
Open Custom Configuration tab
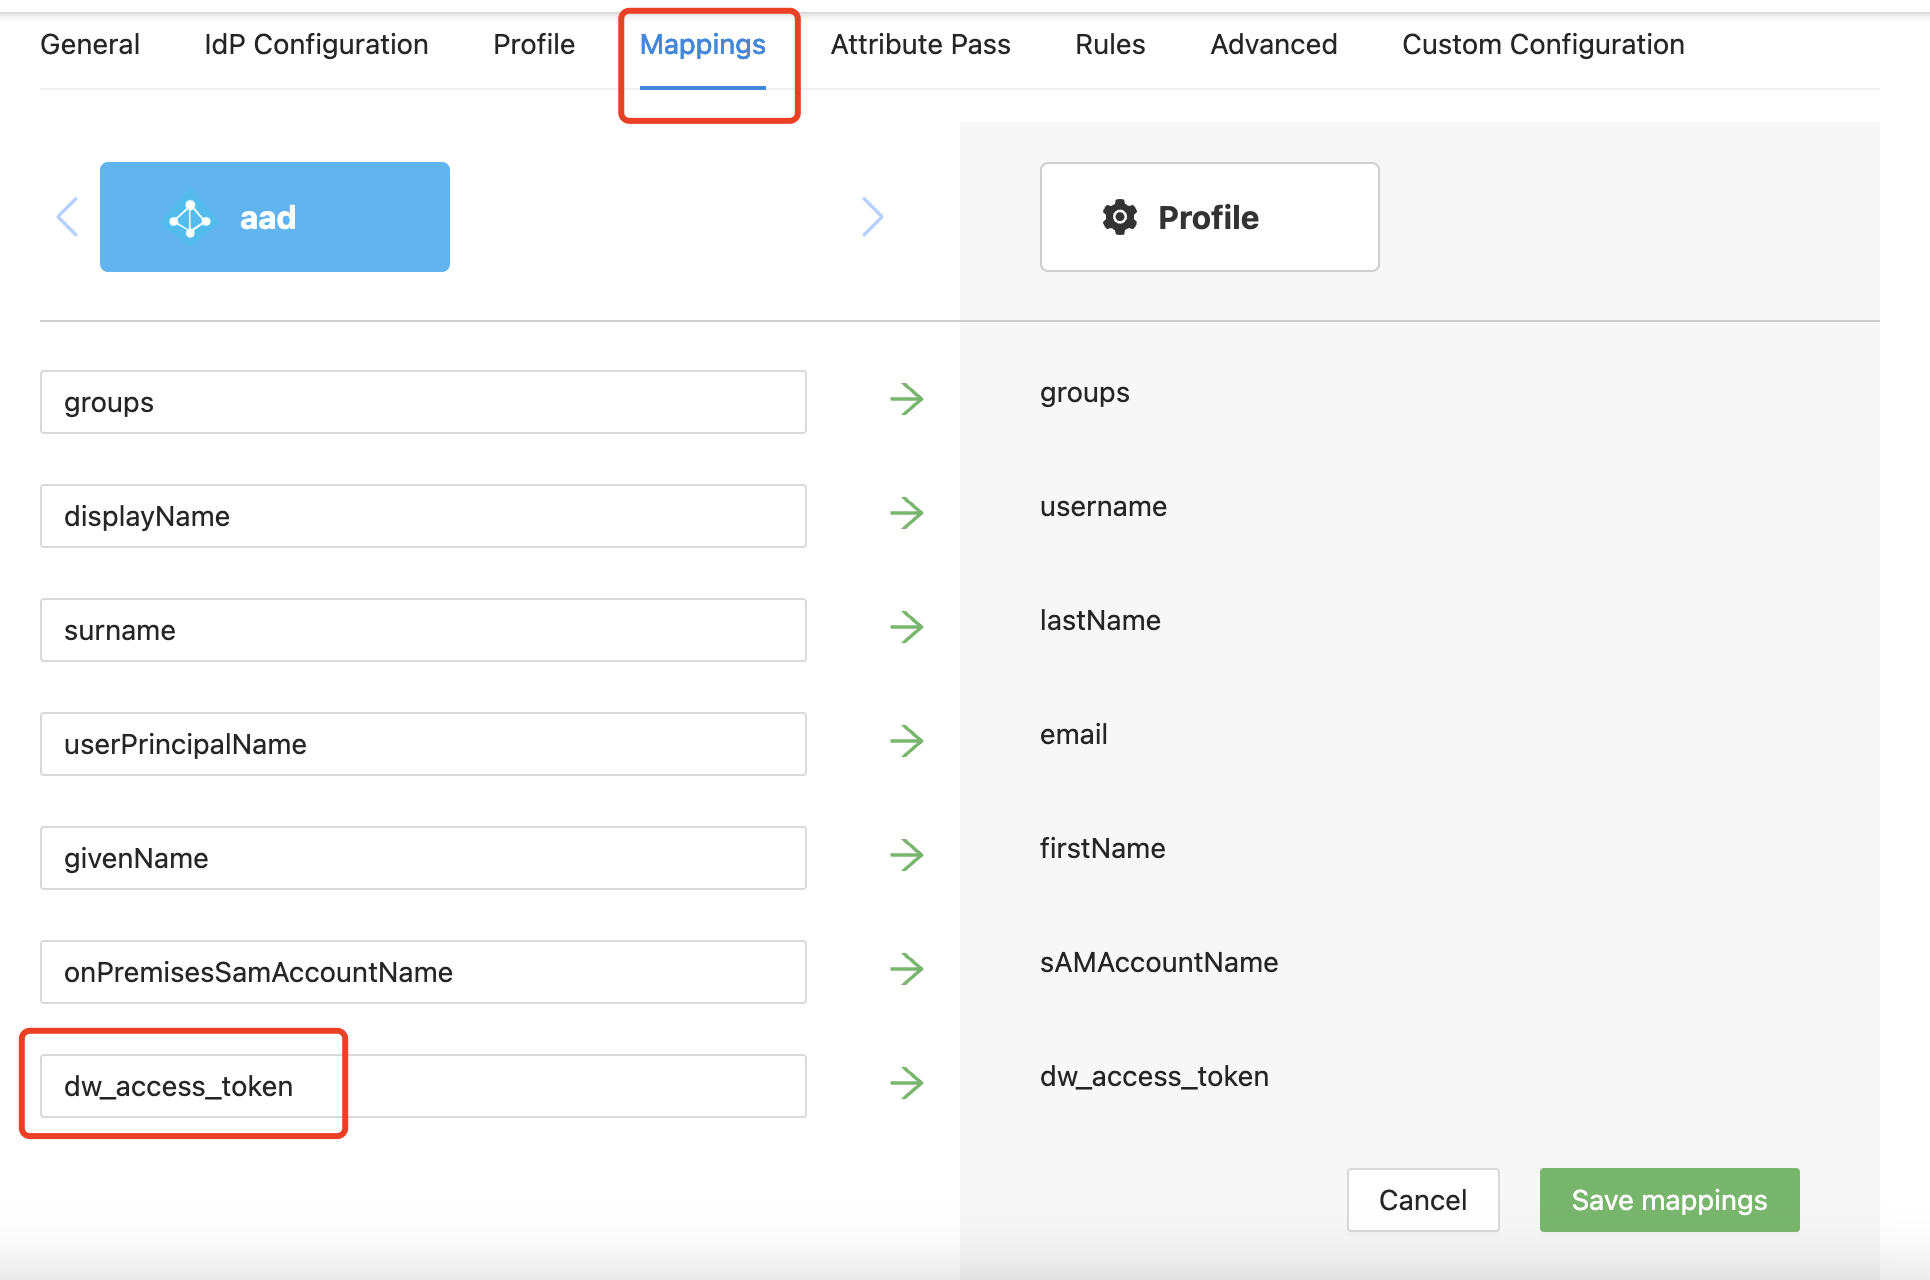tap(1543, 45)
